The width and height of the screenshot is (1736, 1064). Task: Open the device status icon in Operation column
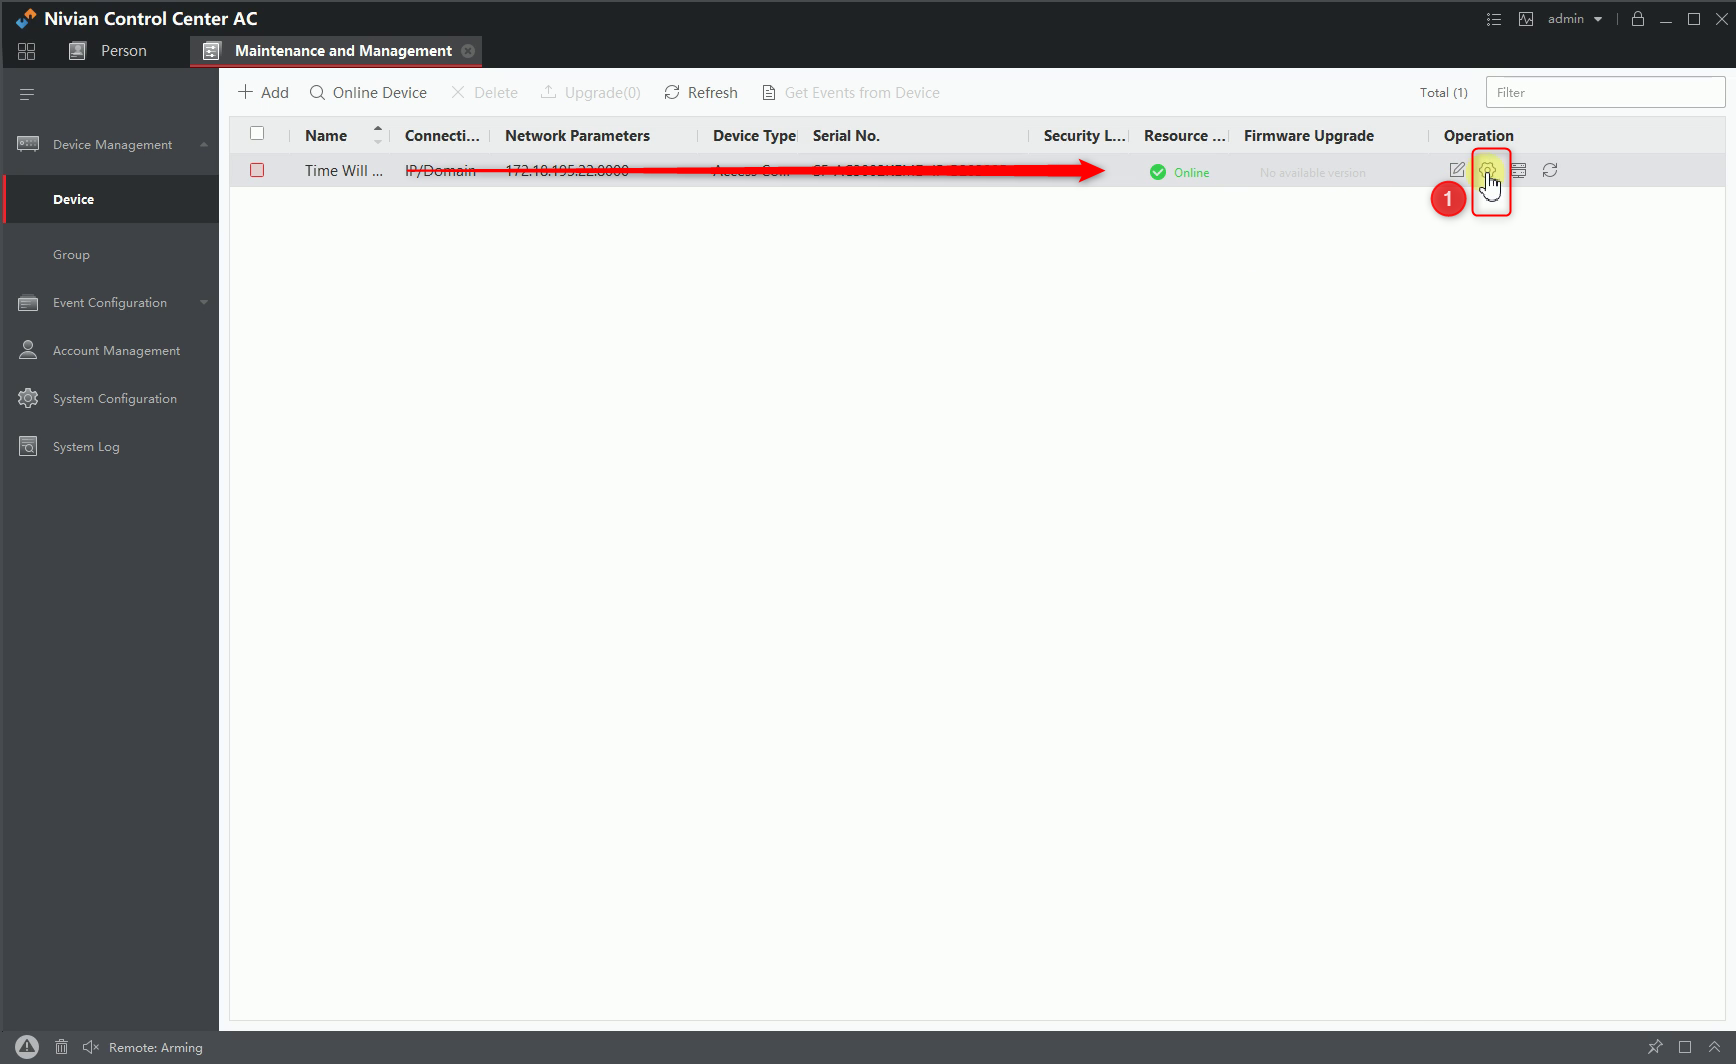tap(1519, 171)
